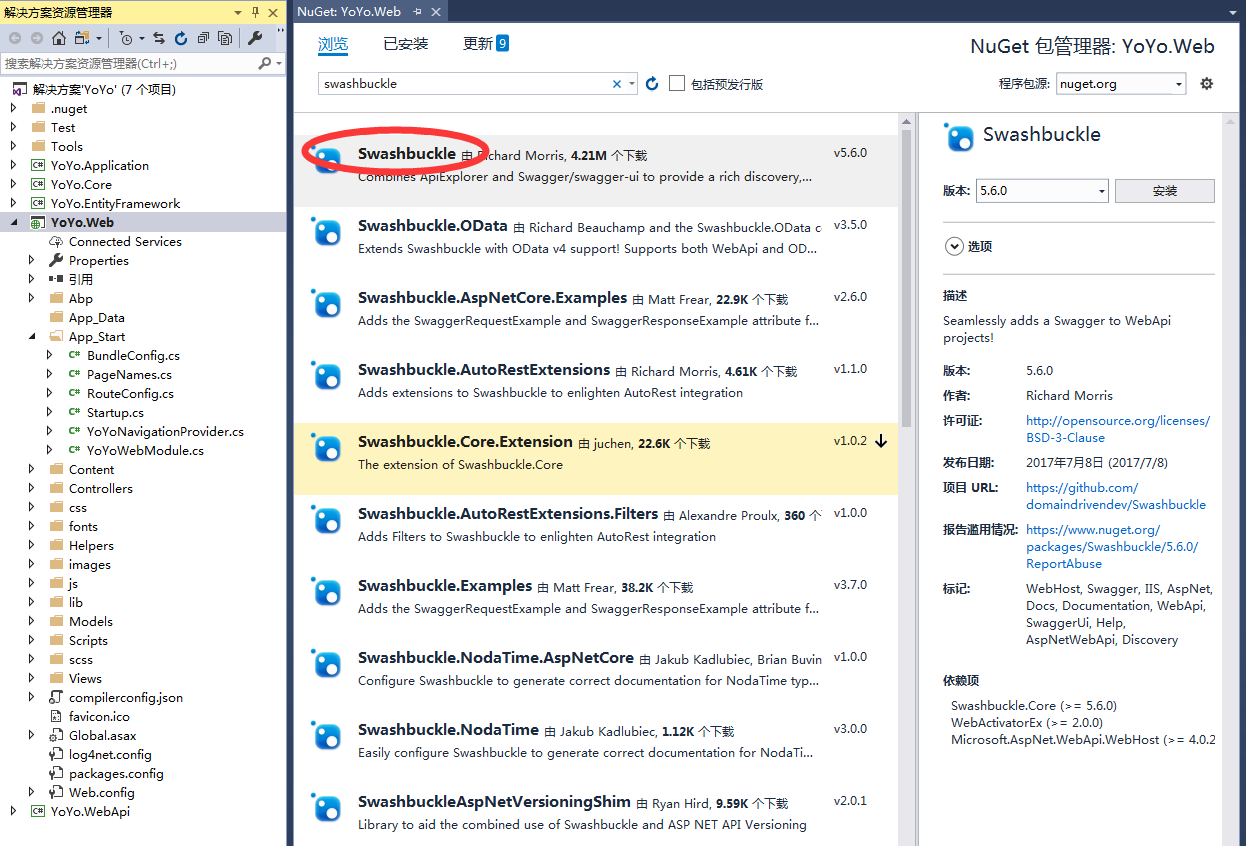Click the download arrow on Swashbuckle.Core.Extension
The width and height of the screenshot is (1246, 846).
pos(881,441)
